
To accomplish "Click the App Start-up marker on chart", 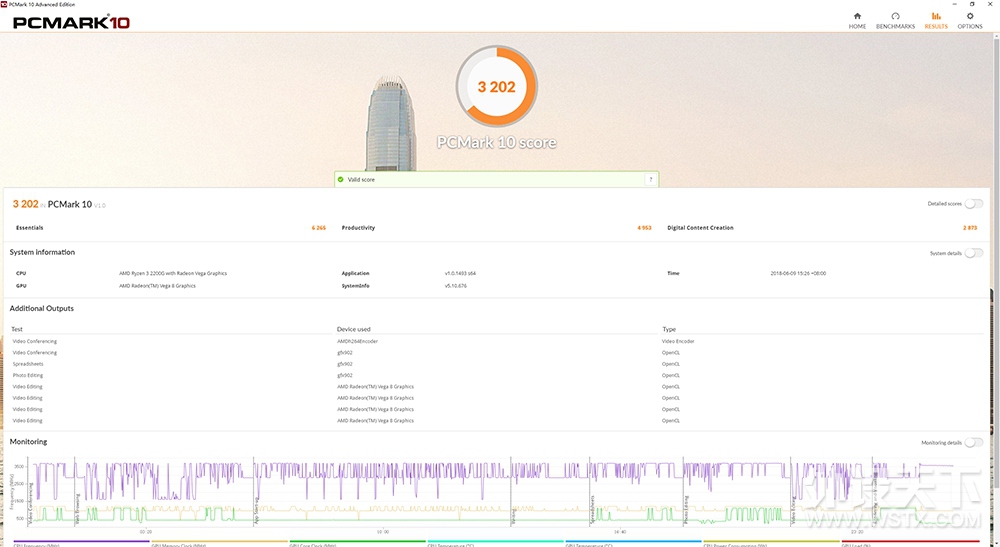I will point(256,509).
